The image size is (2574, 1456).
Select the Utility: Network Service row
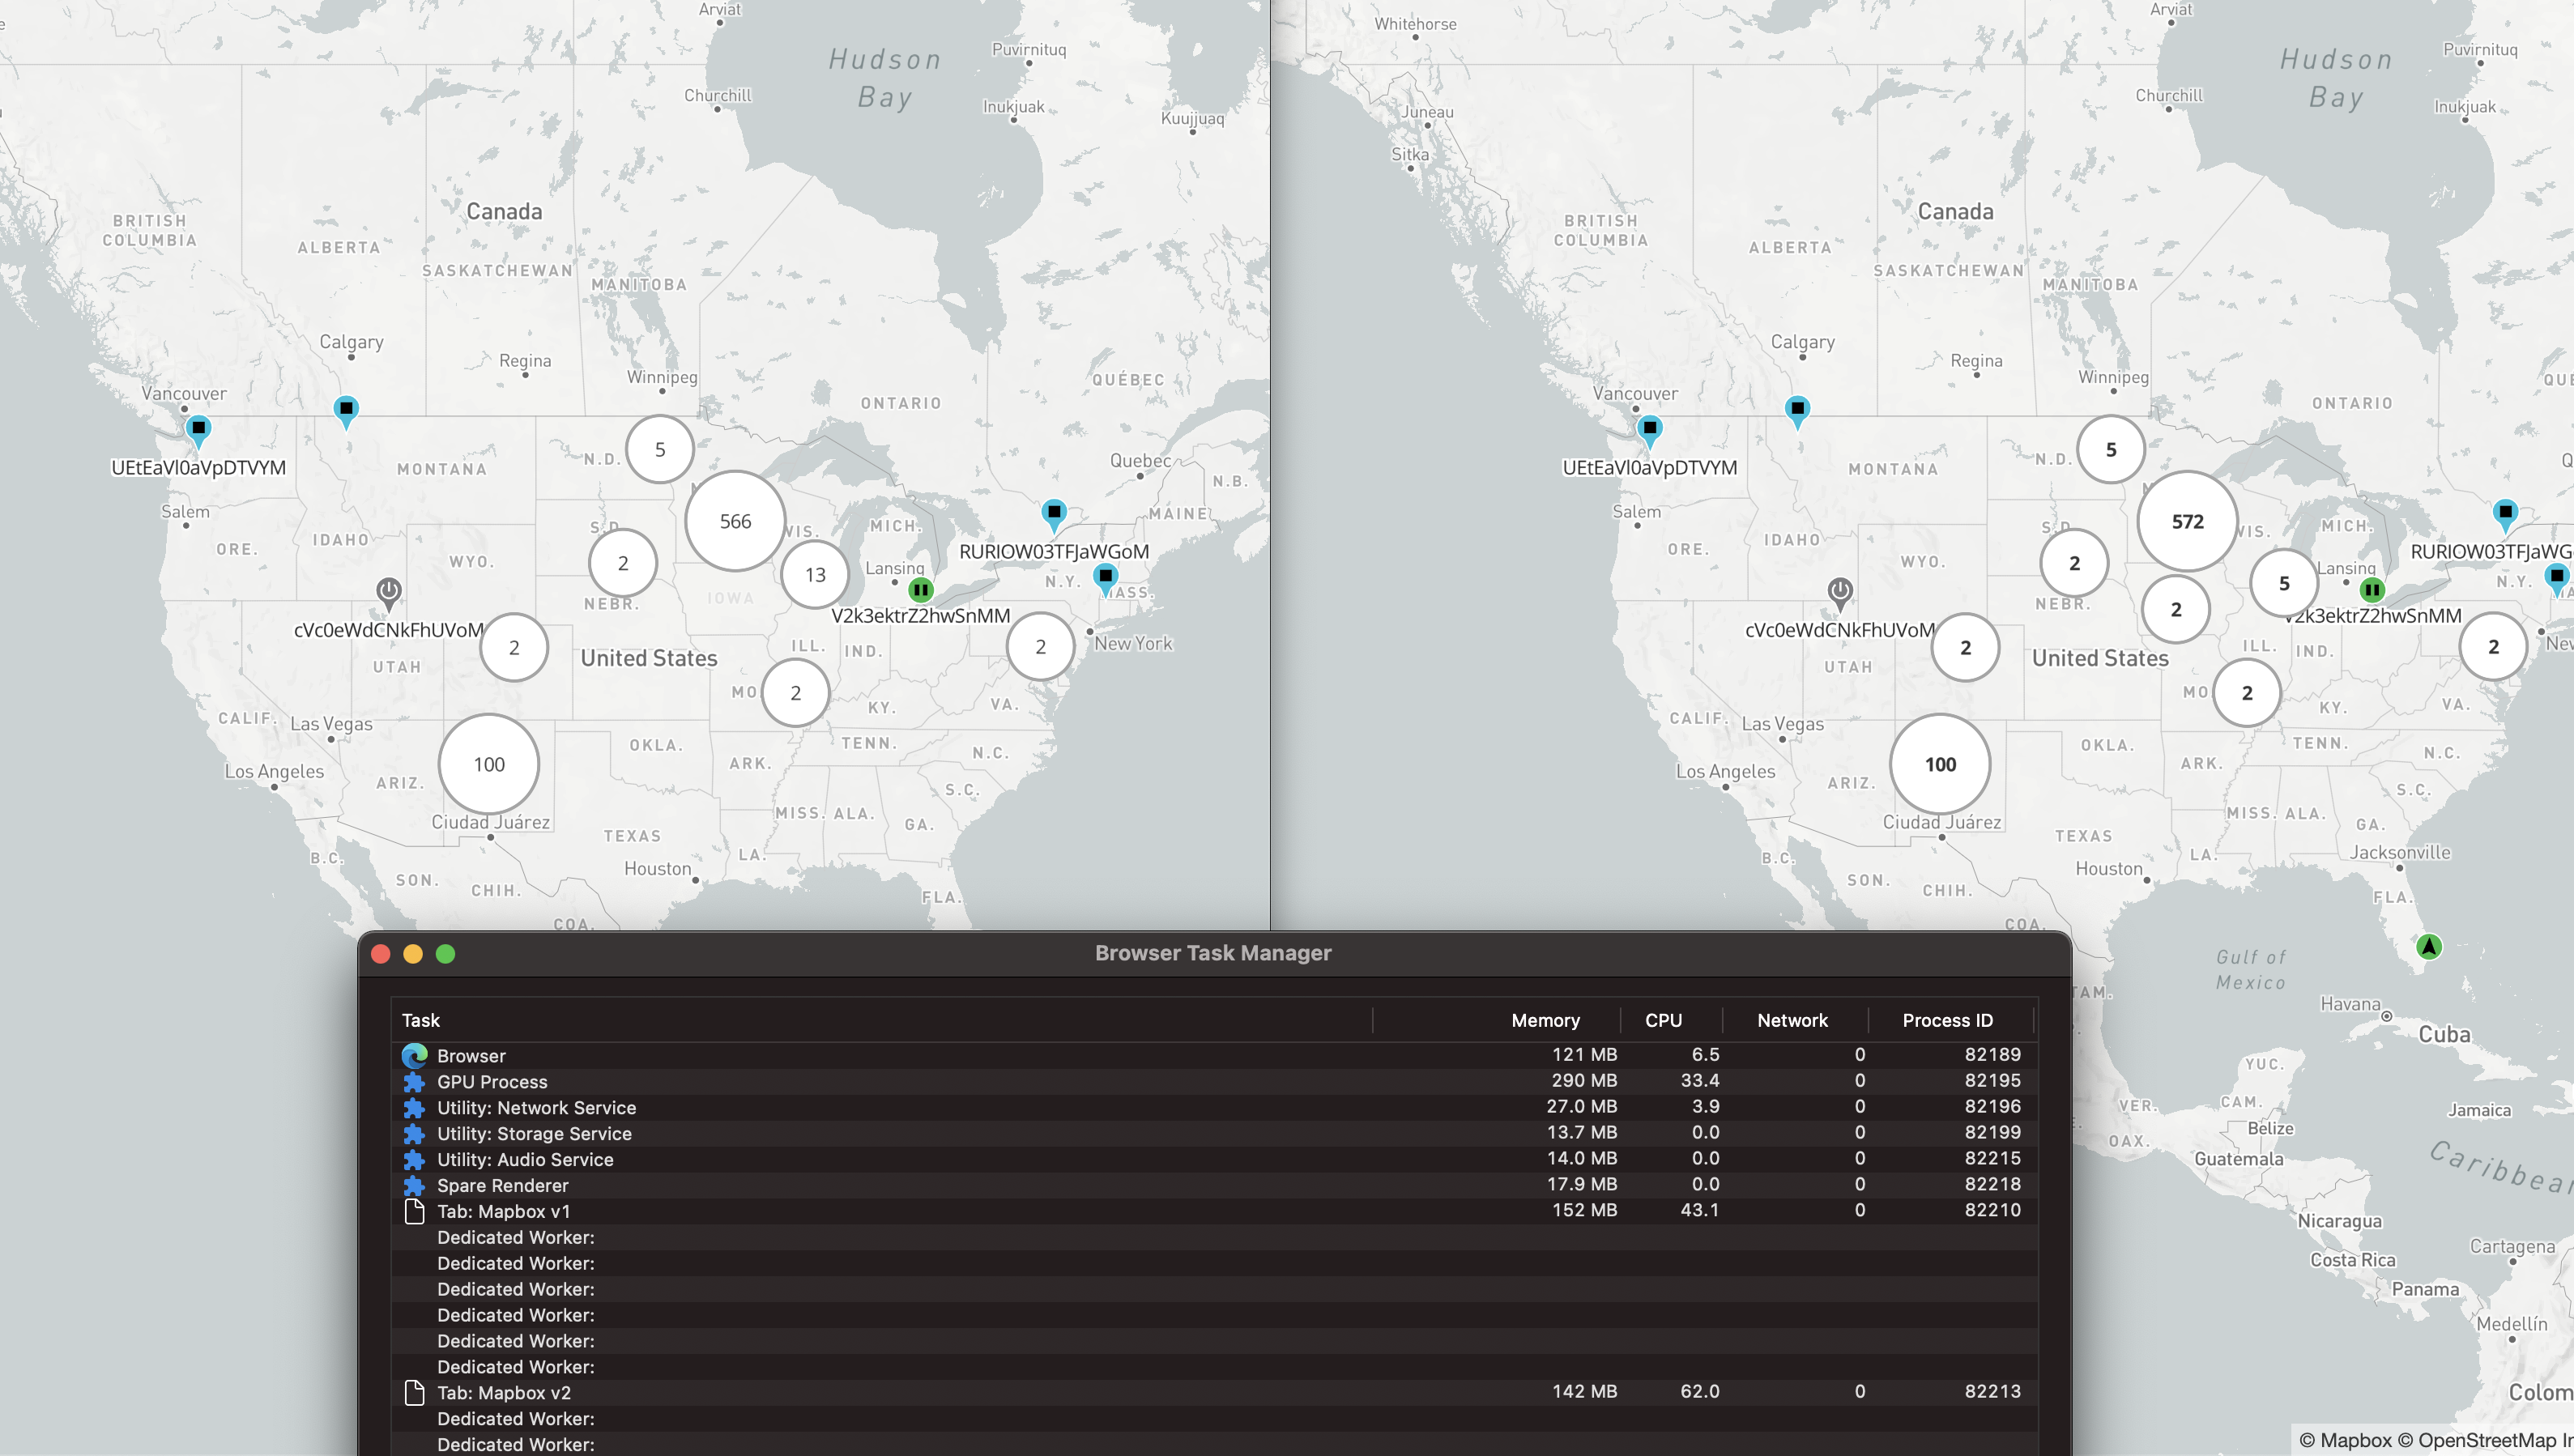1214,1107
